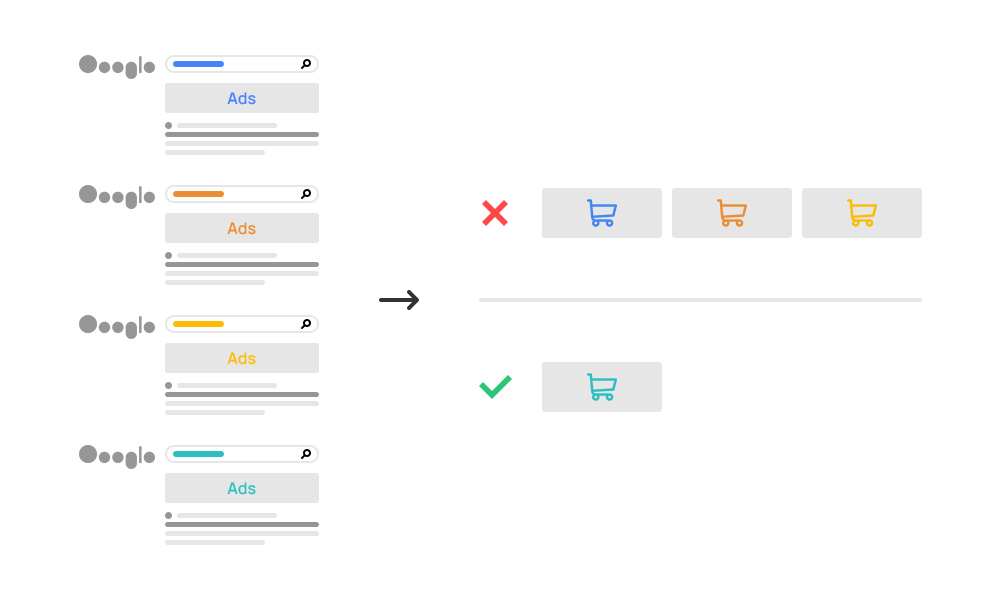This screenshot has width=1000, height=600.
Task: Click the red X mark
Action: tap(495, 213)
